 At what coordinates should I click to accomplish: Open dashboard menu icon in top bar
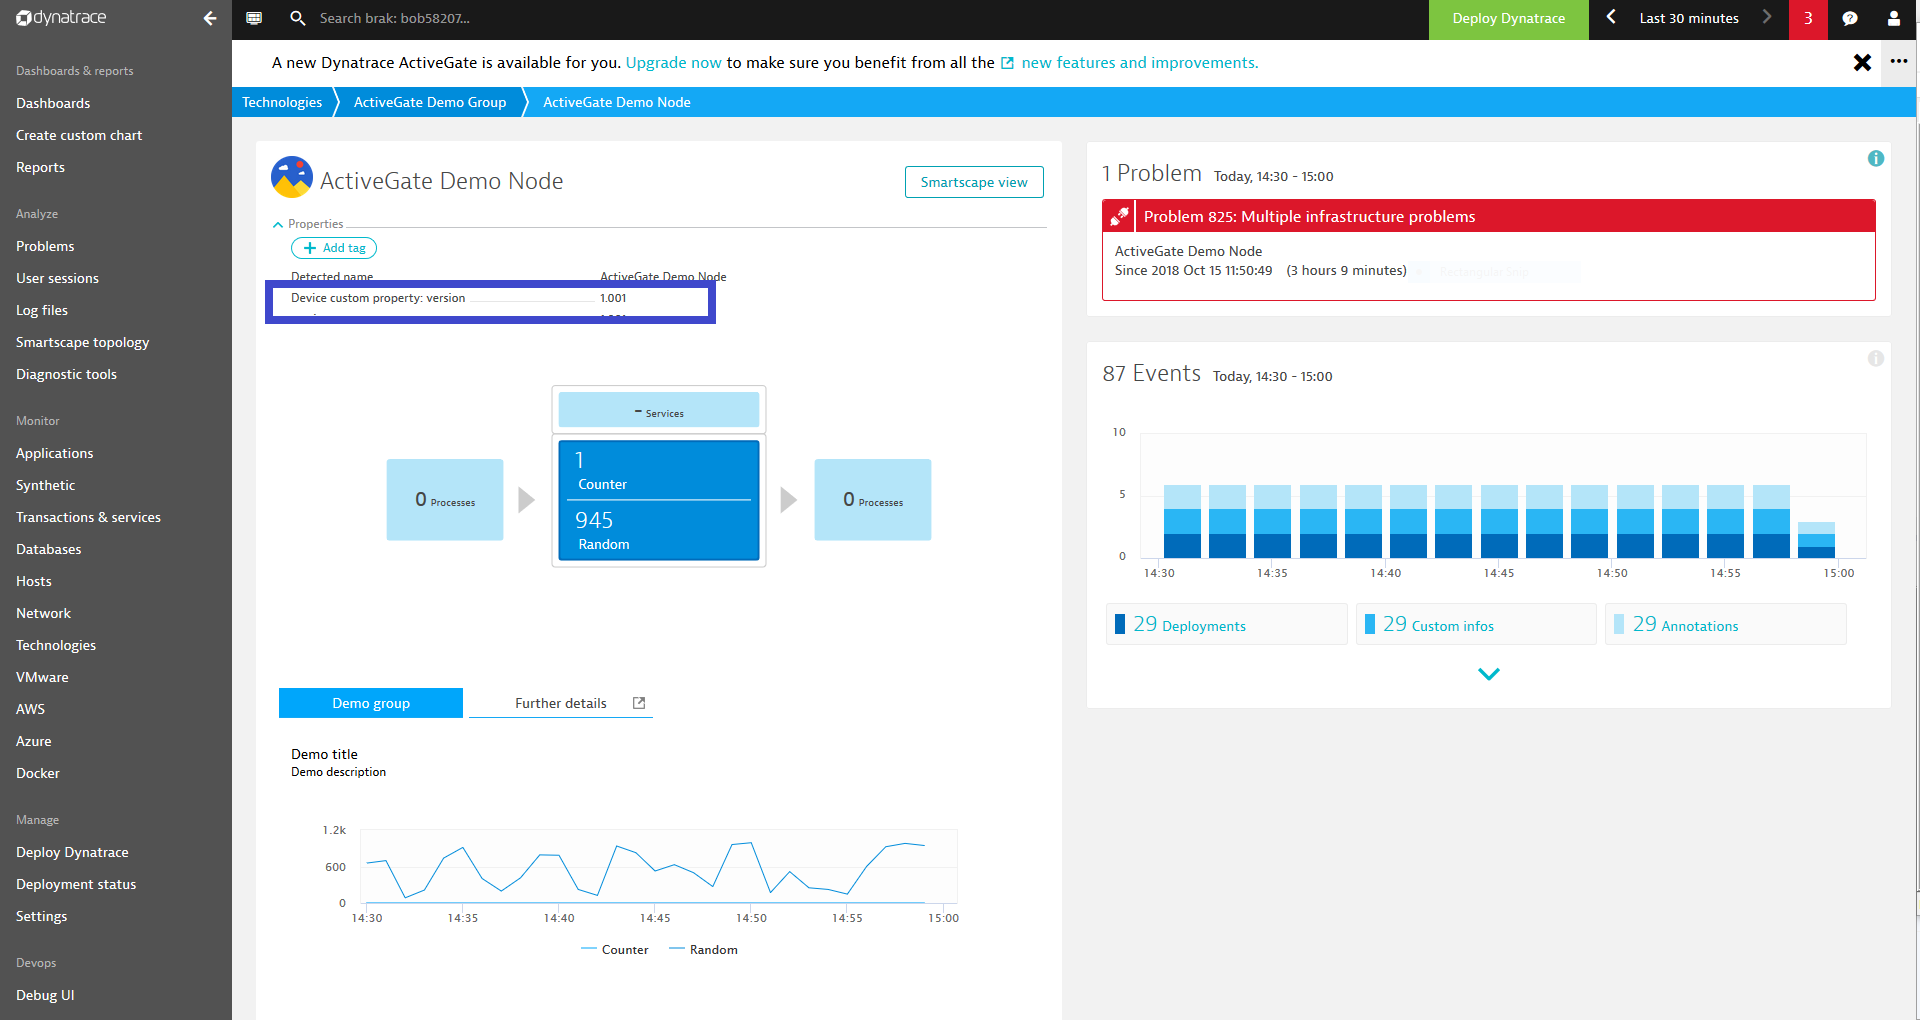254,18
